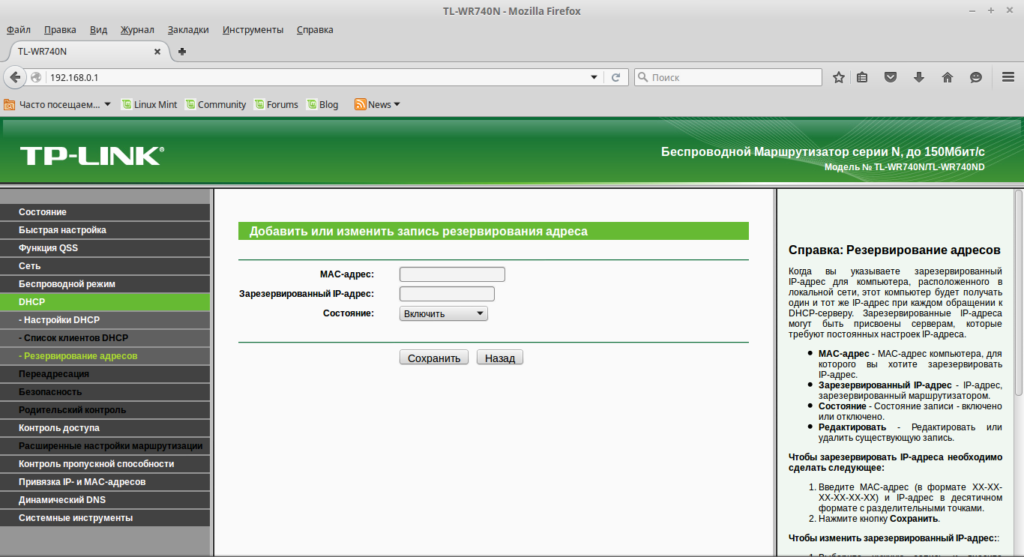Viewport: 1024px width, 557px height.
Task: Open the Справка menu
Action: click(315, 29)
